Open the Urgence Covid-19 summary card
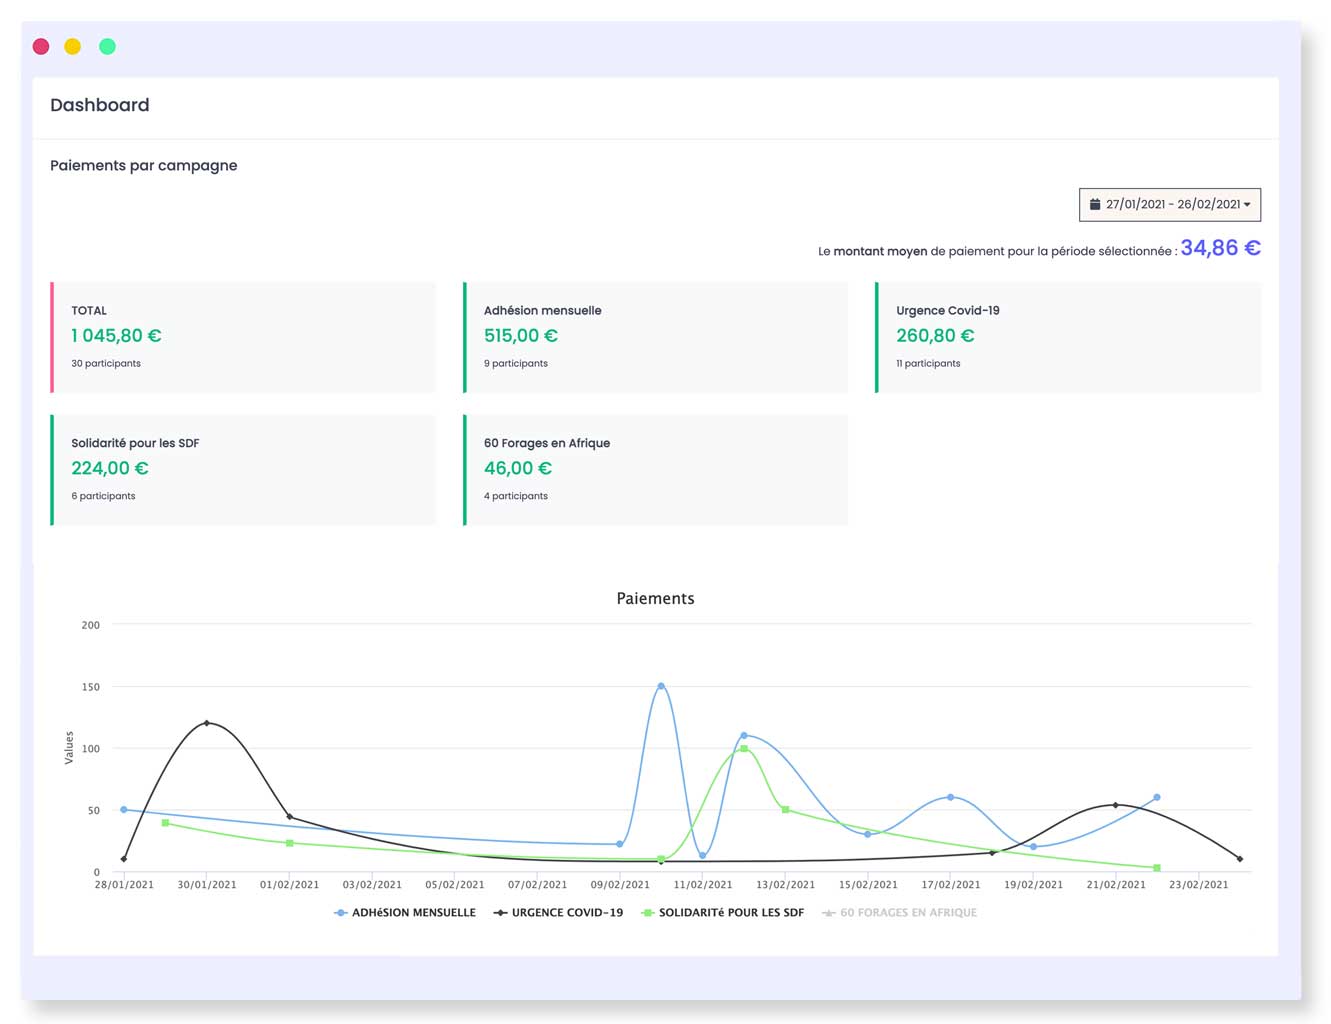1331x1024 pixels. click(x=1068, y=337)
